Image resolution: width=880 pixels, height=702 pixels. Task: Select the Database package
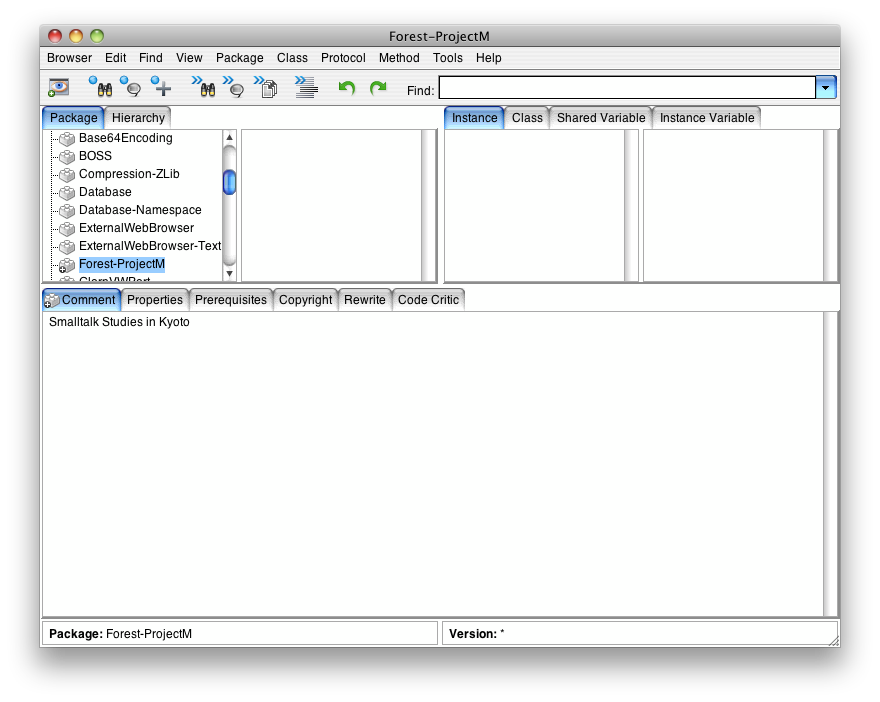(x=105, y=192)
